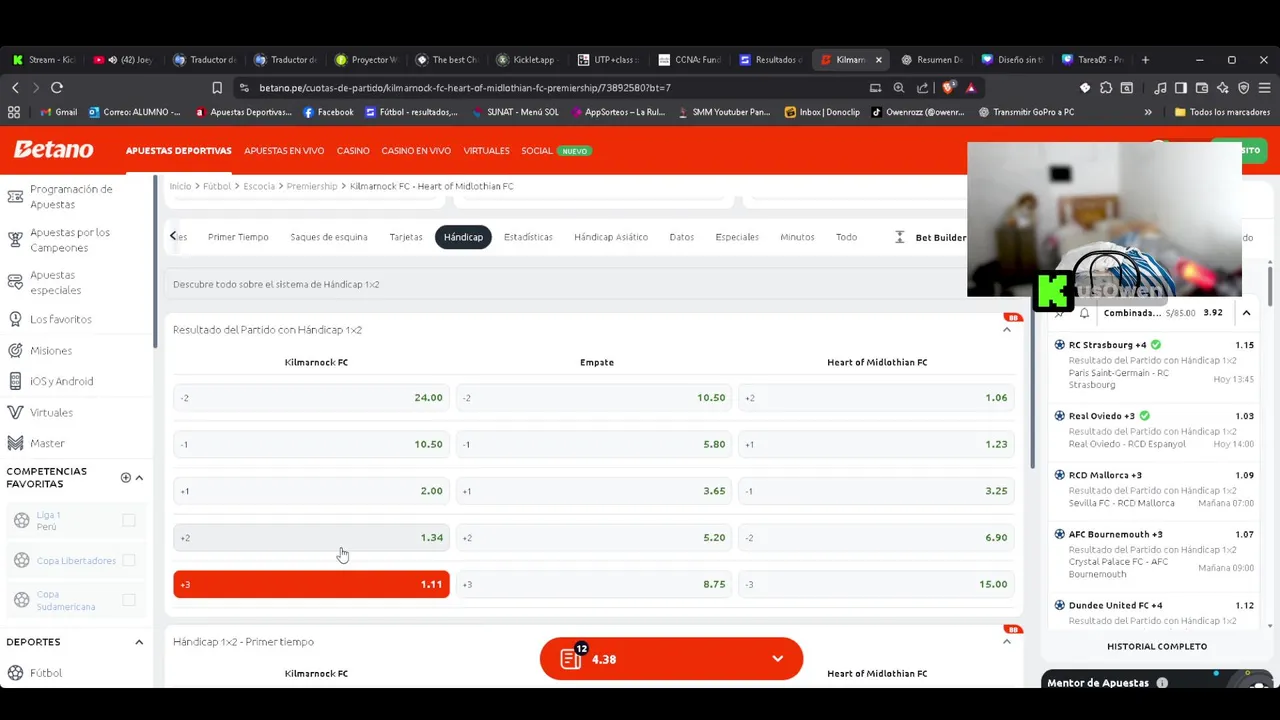Switch to Saques de esquina tab

[329, 237]
